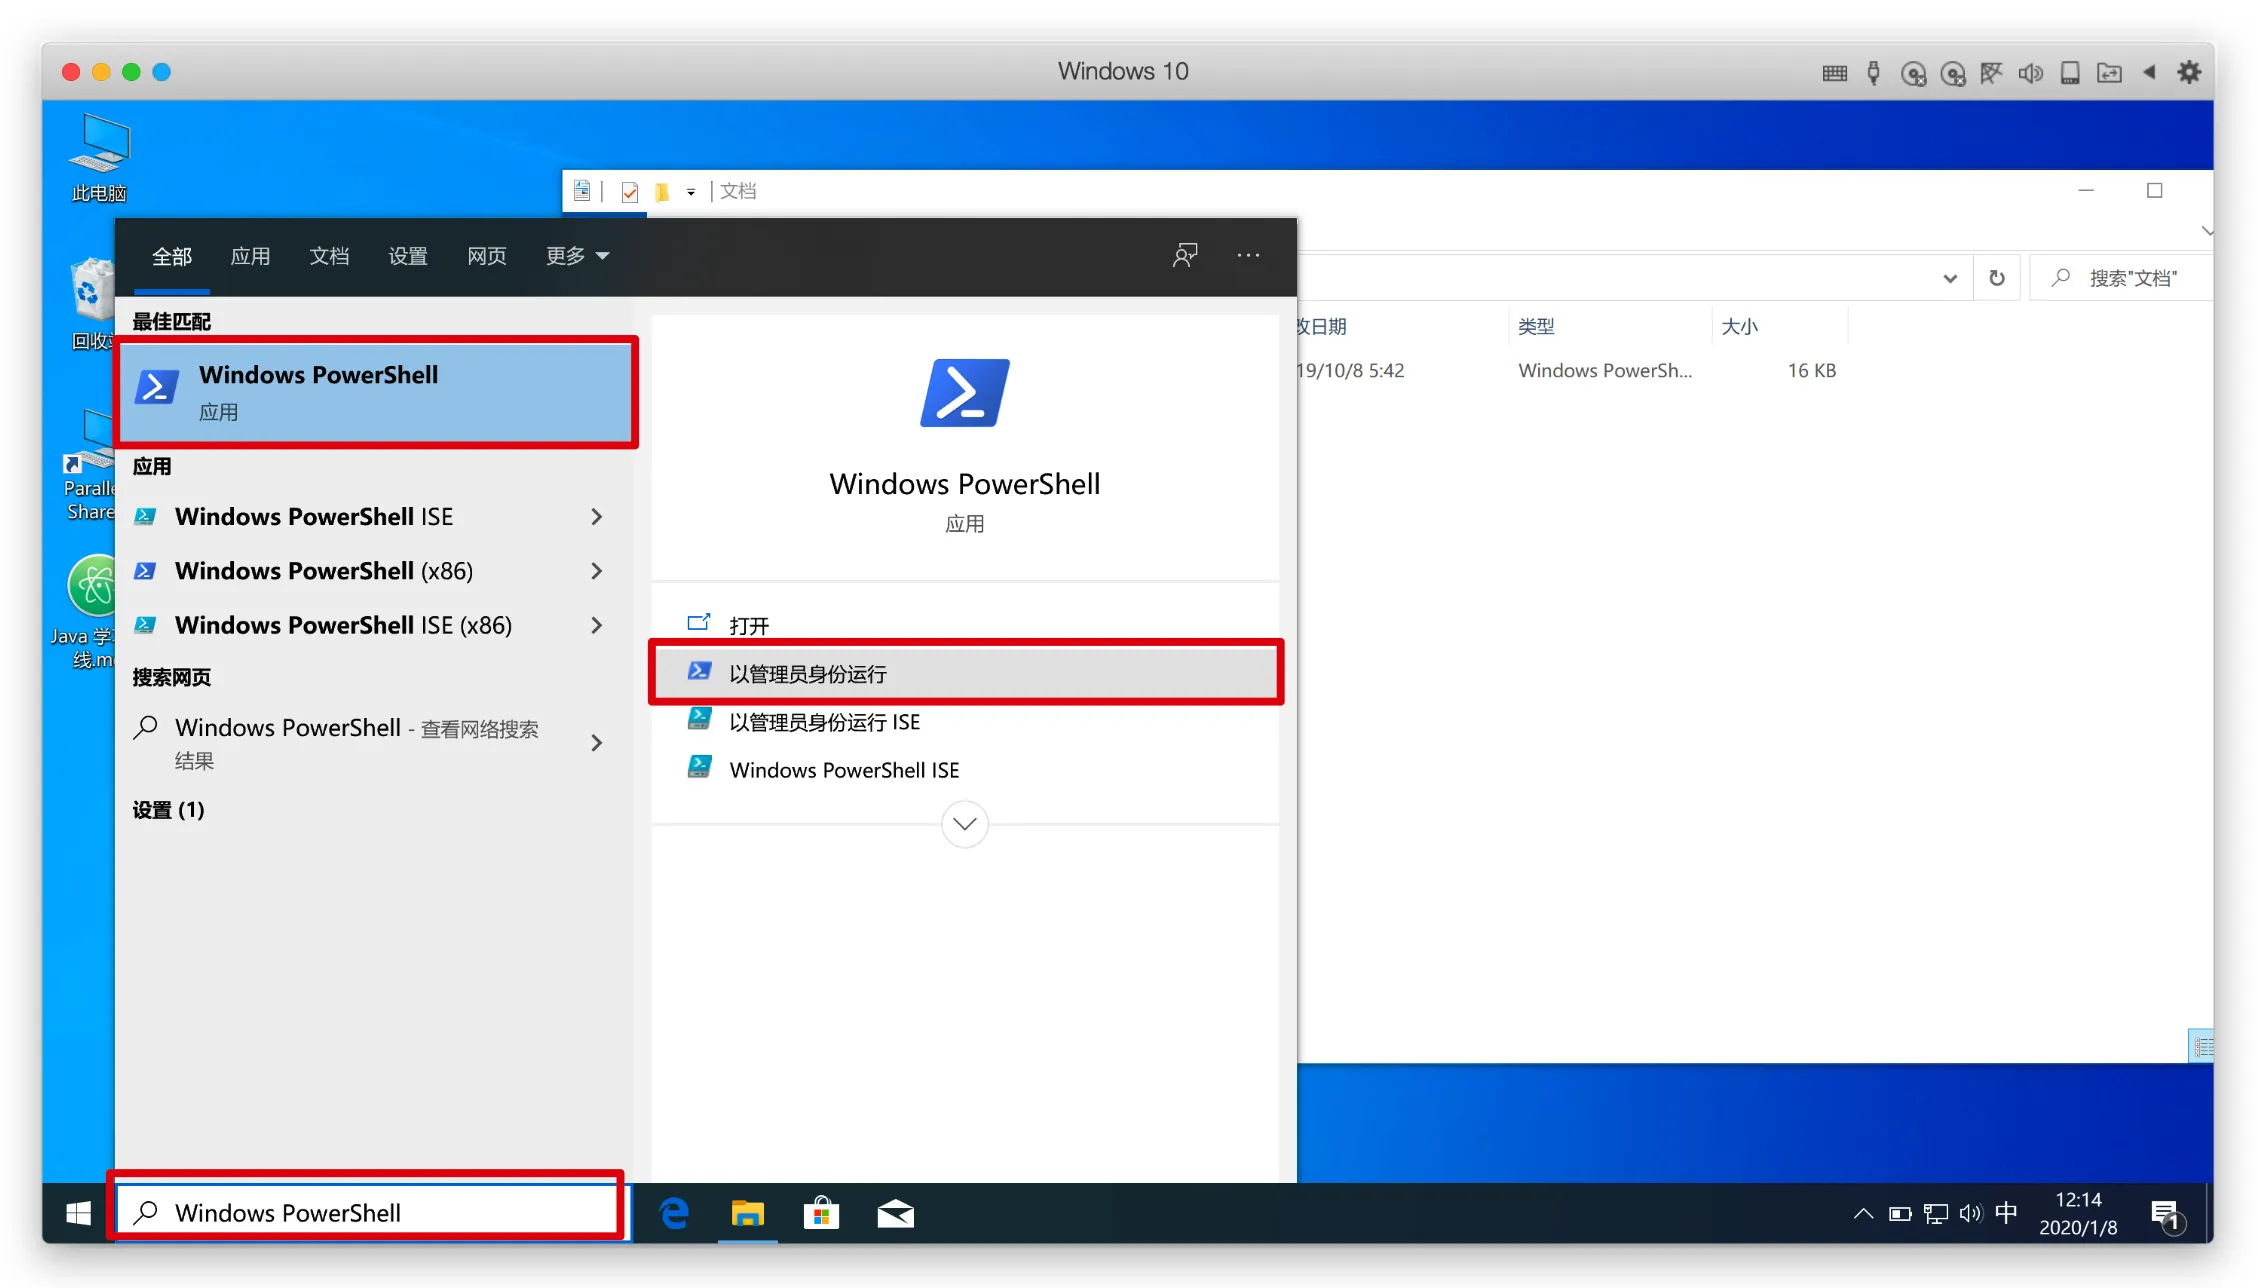Screen dimensions: 2258x1288
Task: Click checkmark icon in Explorer quick access toolbar
Action: pos(630,191)
